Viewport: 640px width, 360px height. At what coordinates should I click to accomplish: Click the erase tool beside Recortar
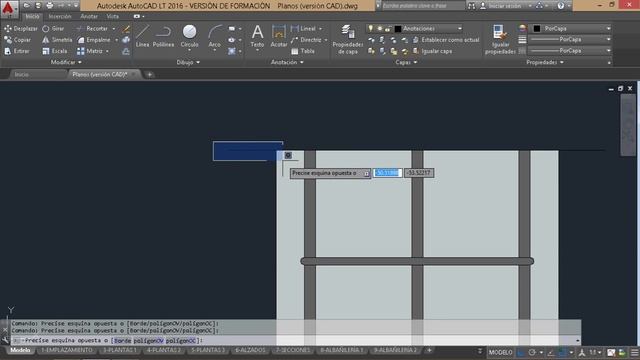126,29
